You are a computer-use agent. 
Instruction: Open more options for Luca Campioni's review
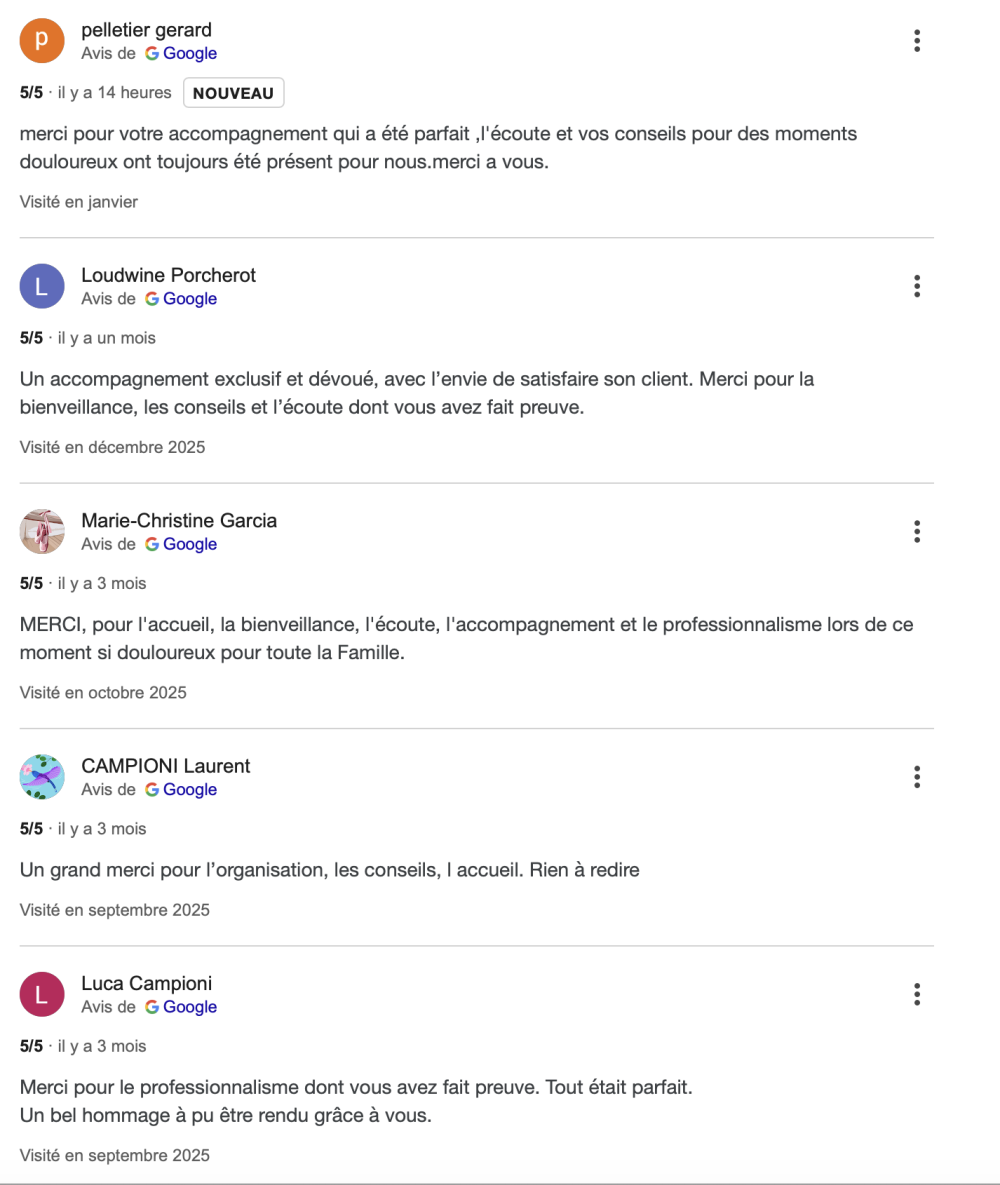tap(916, 994)
